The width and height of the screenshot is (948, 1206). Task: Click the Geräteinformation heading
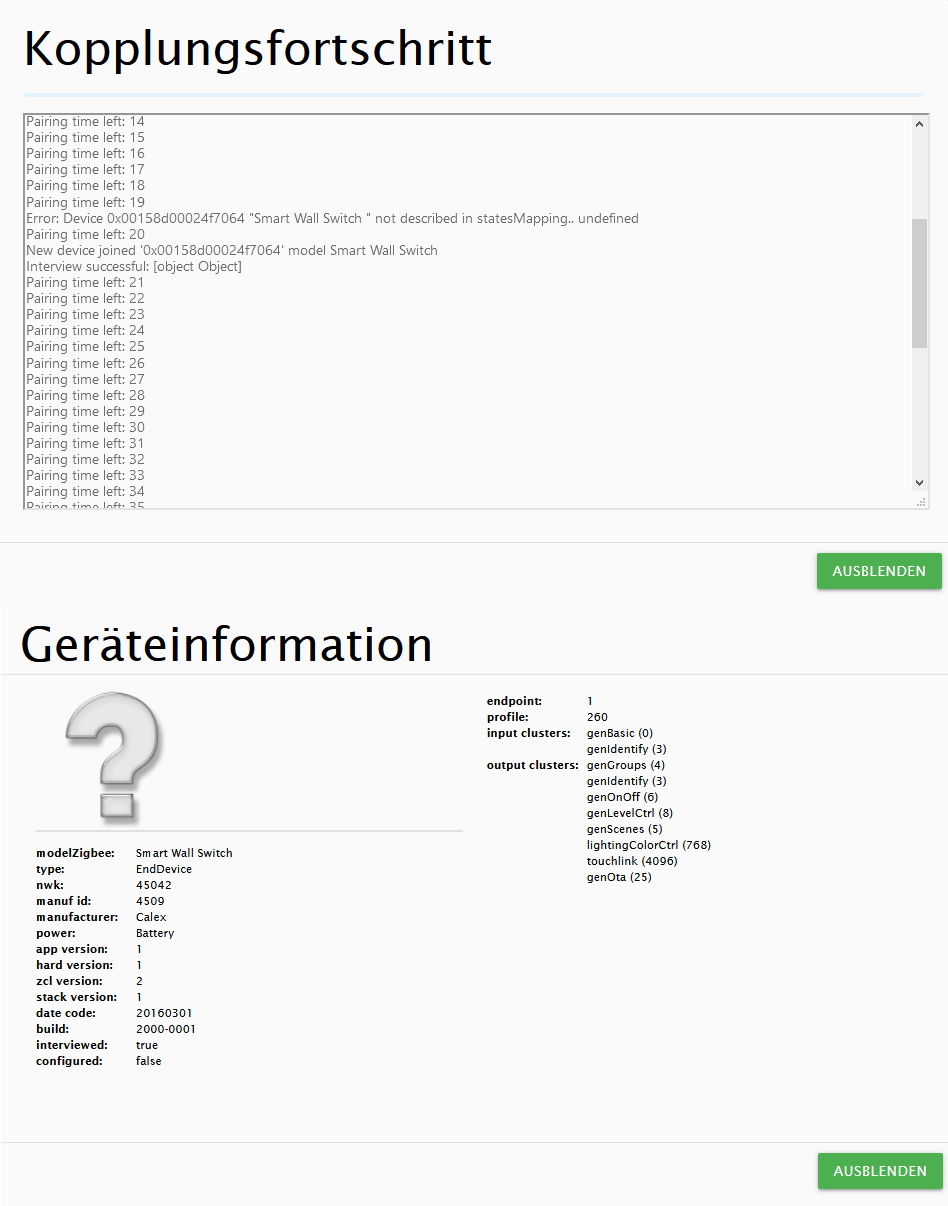coord(227,645)
